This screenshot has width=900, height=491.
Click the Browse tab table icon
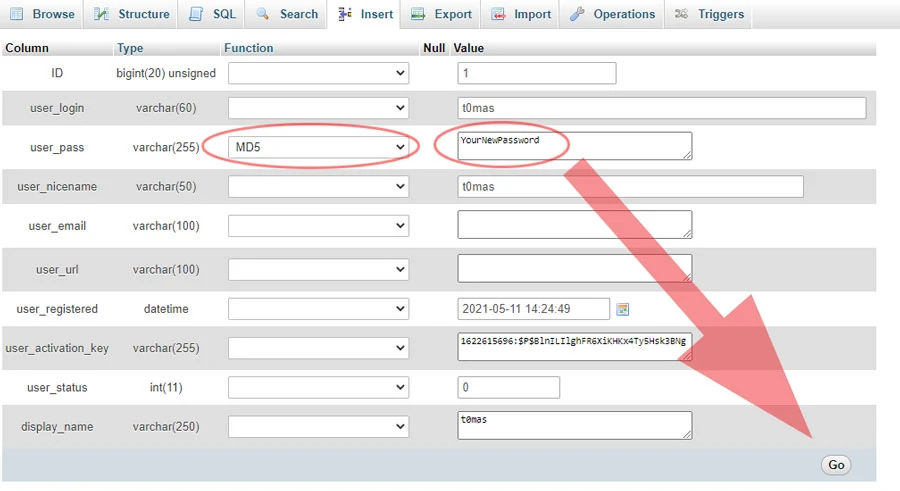click(17, 14)
